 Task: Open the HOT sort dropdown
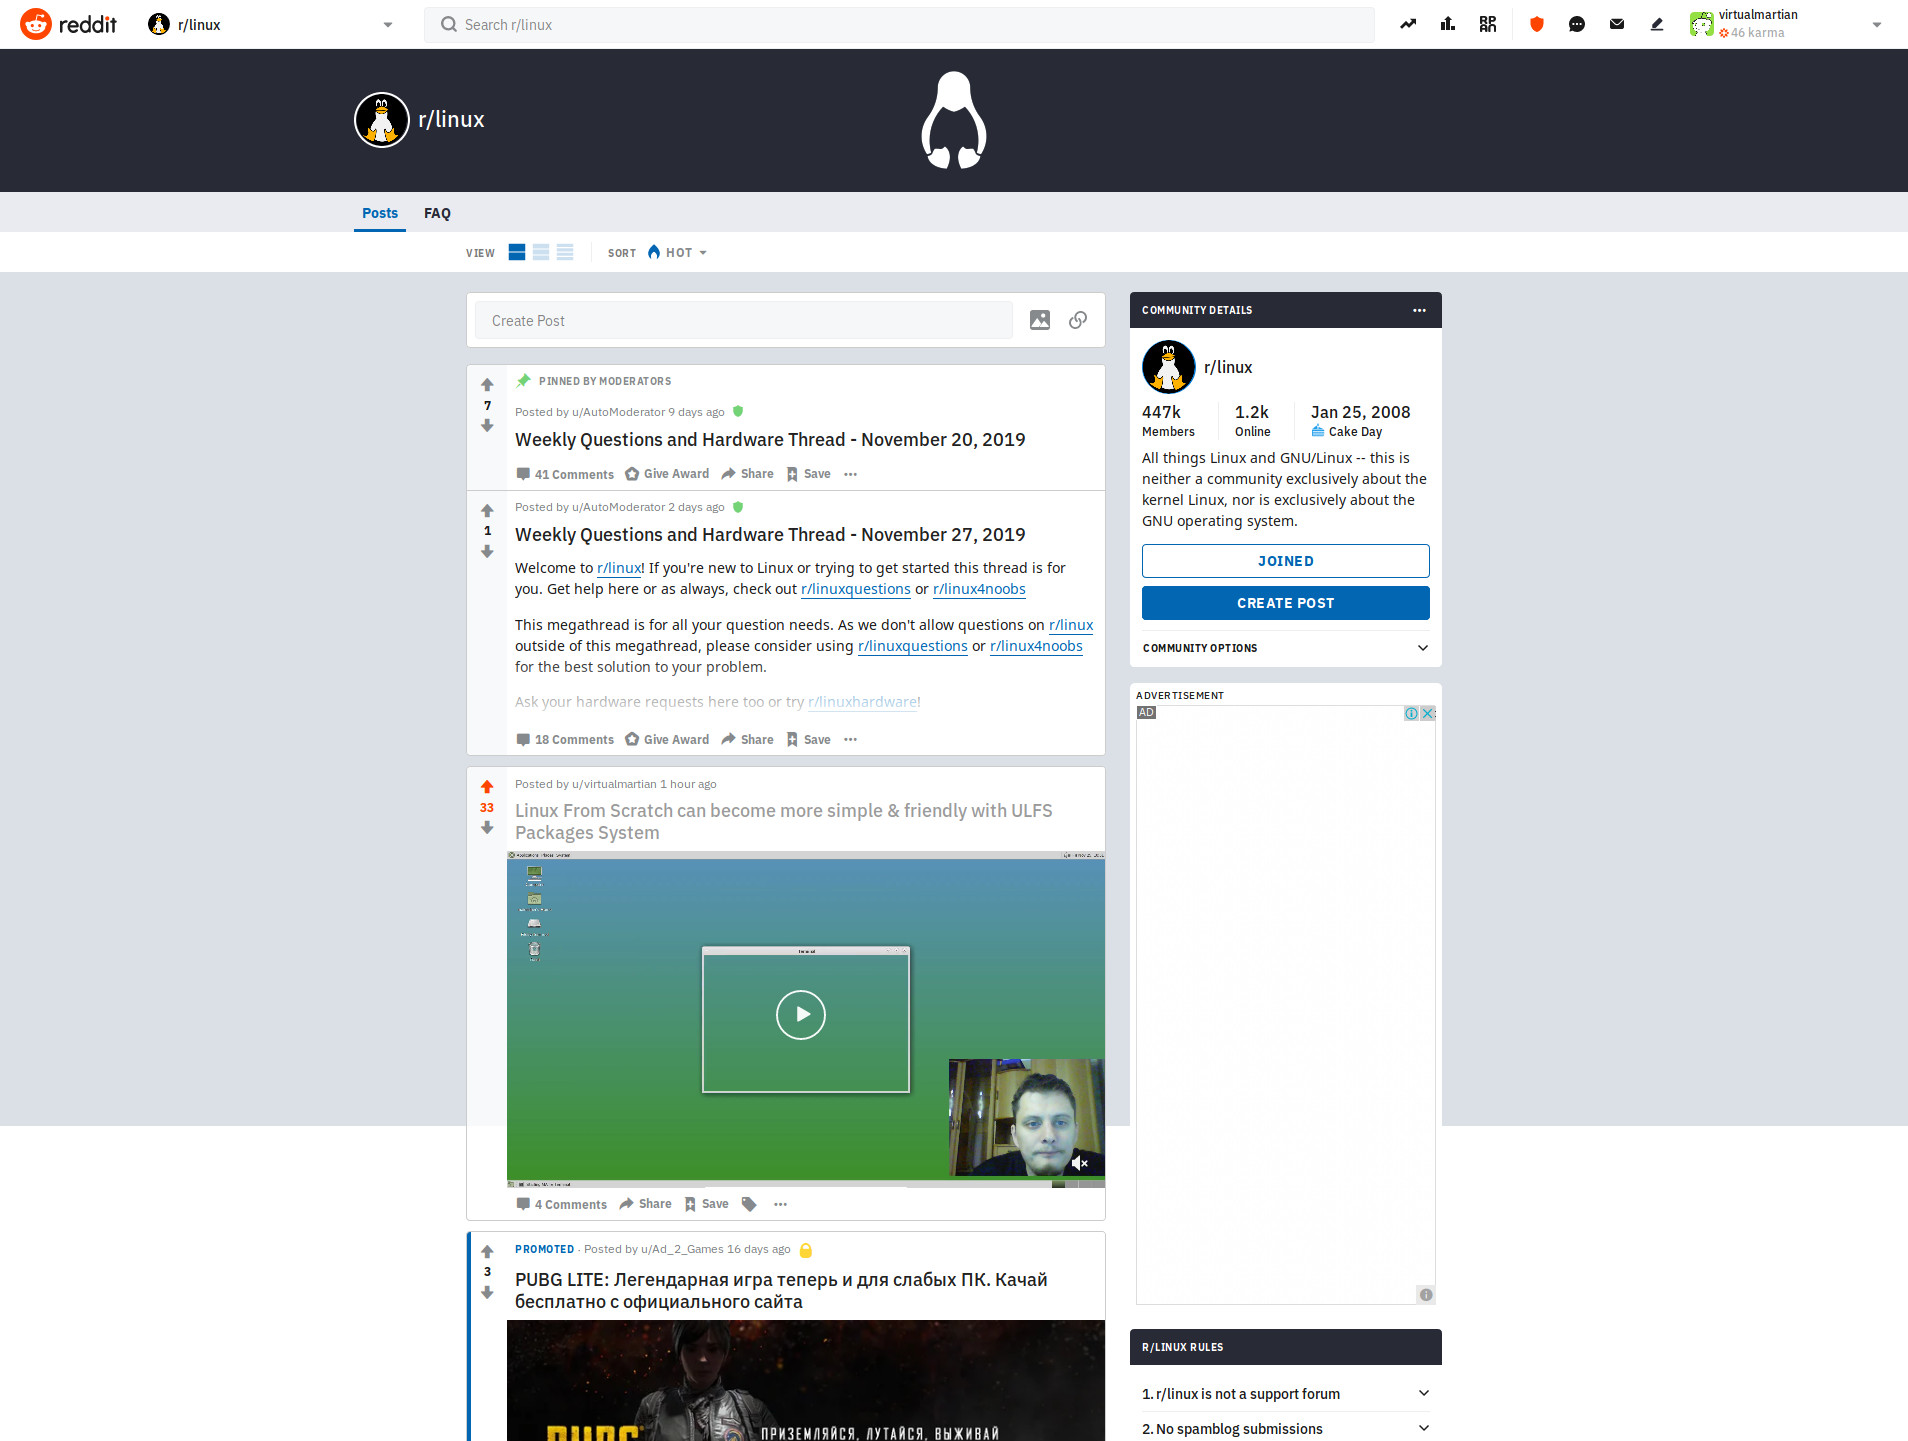pos(678,252)
